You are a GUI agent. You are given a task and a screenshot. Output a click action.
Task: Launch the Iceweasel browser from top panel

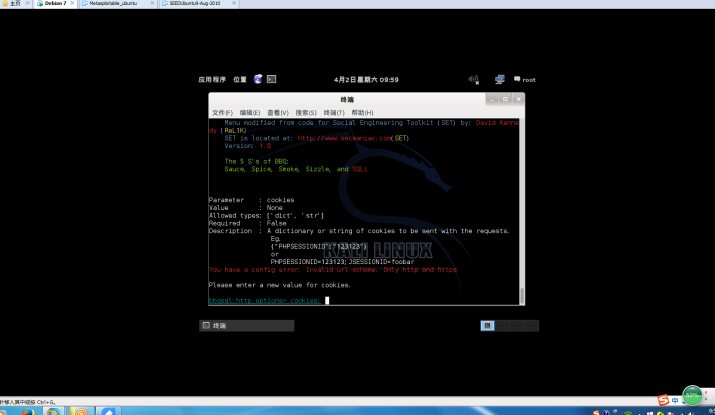(x=258, y=79)
